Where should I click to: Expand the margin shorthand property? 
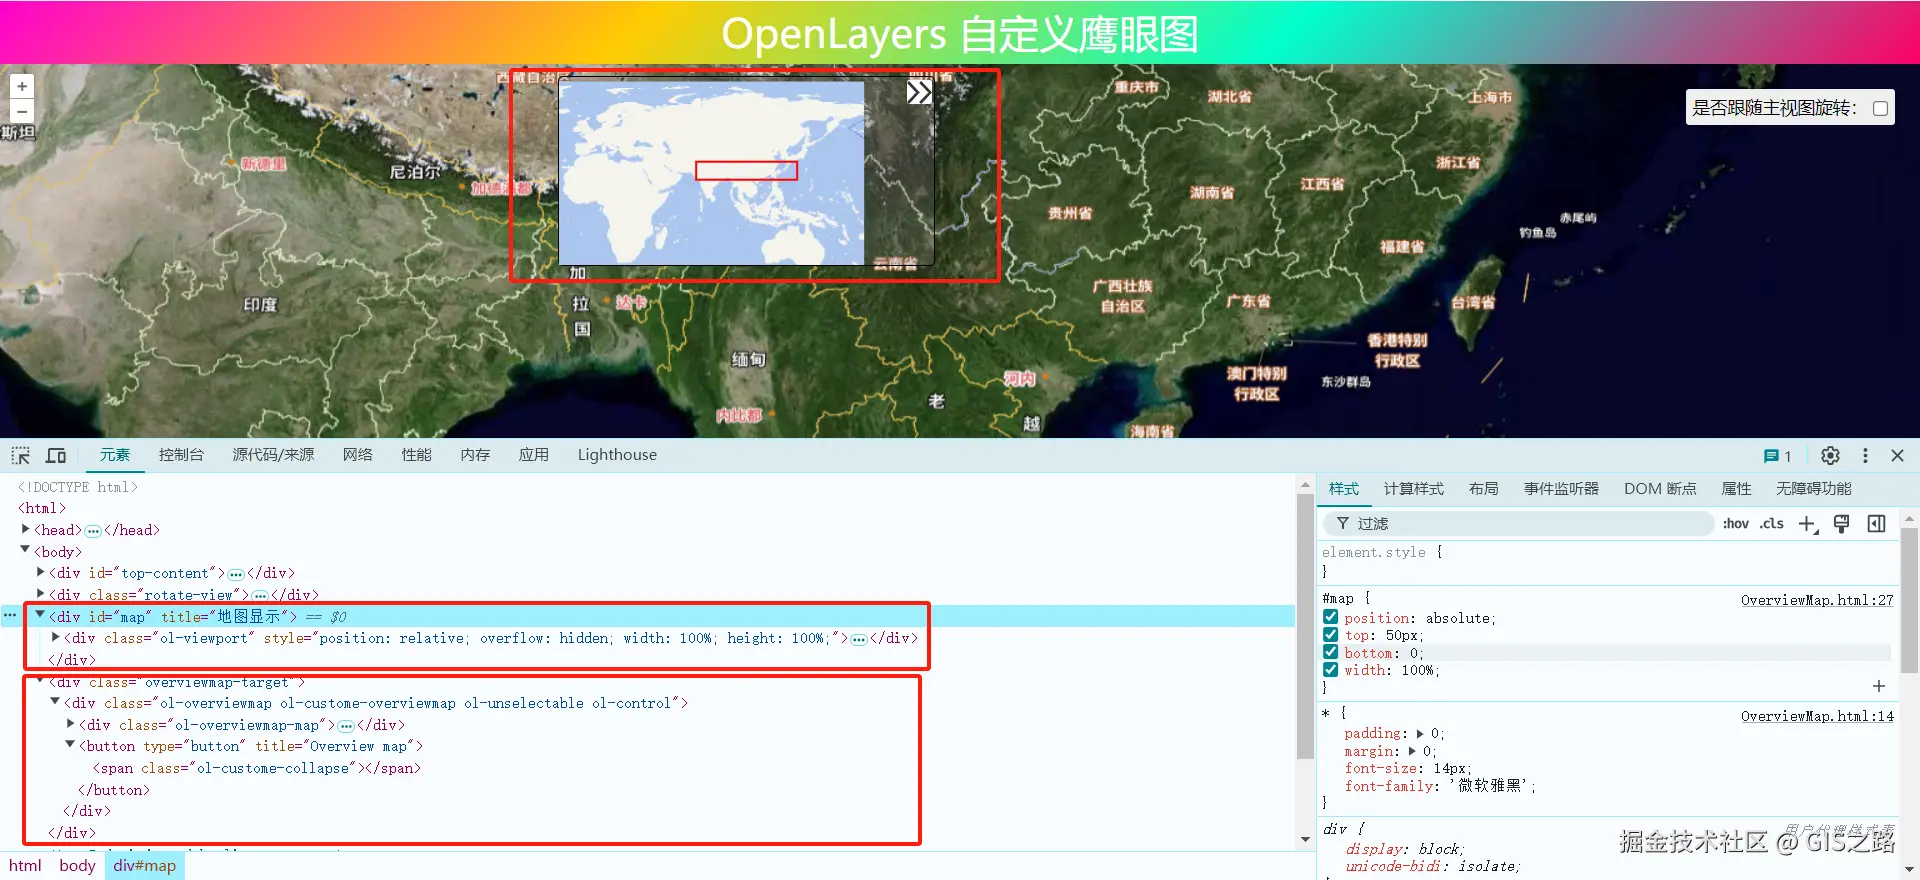coord(1412,751)
